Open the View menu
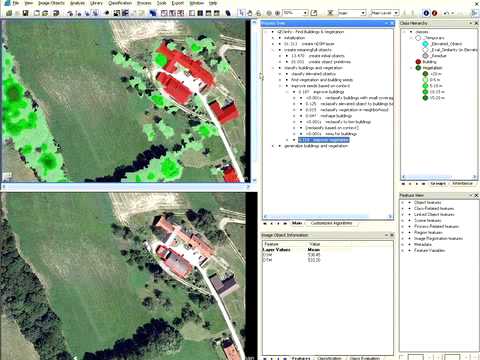The height and width of the screenshot is (360, 480). [29, 3]
